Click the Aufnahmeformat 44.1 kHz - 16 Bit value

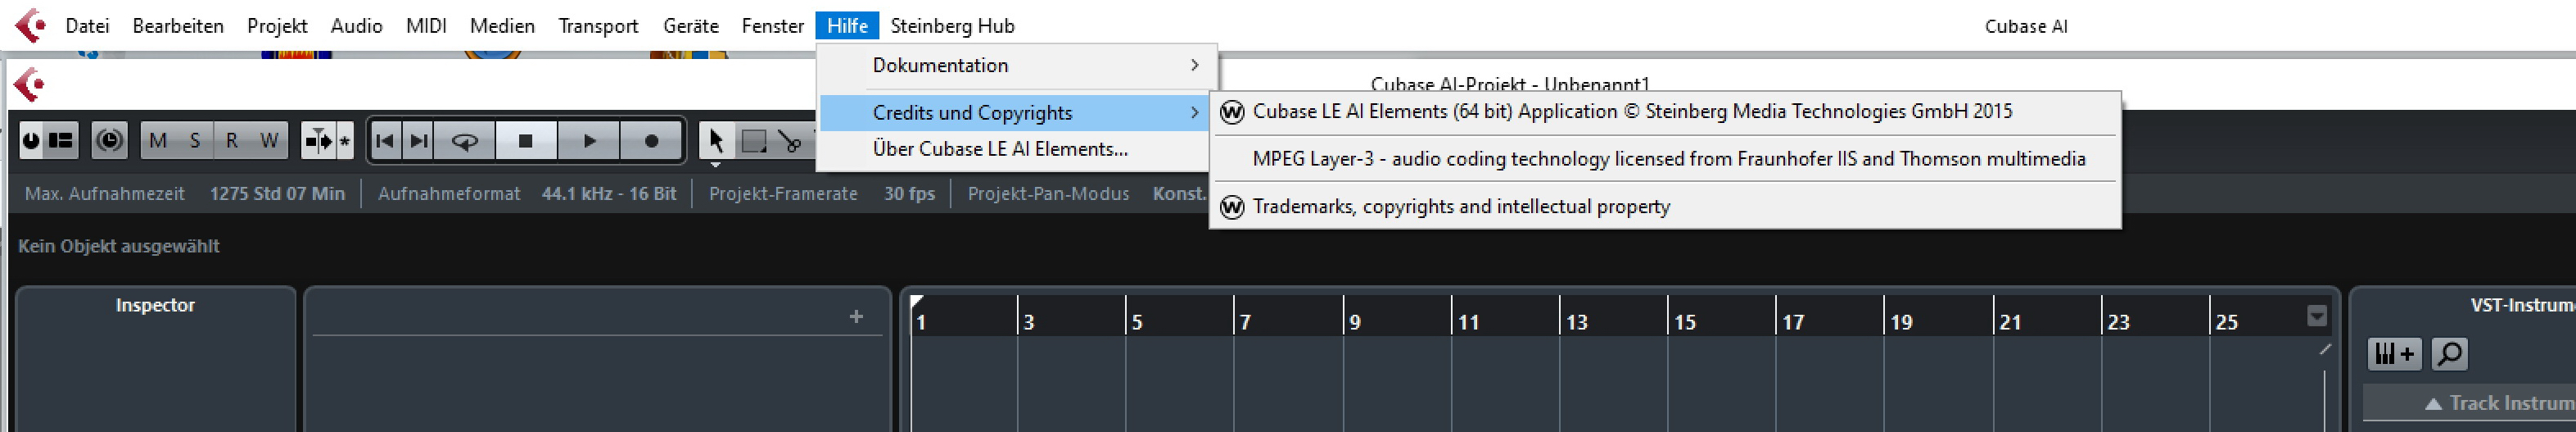pos(609,194)
